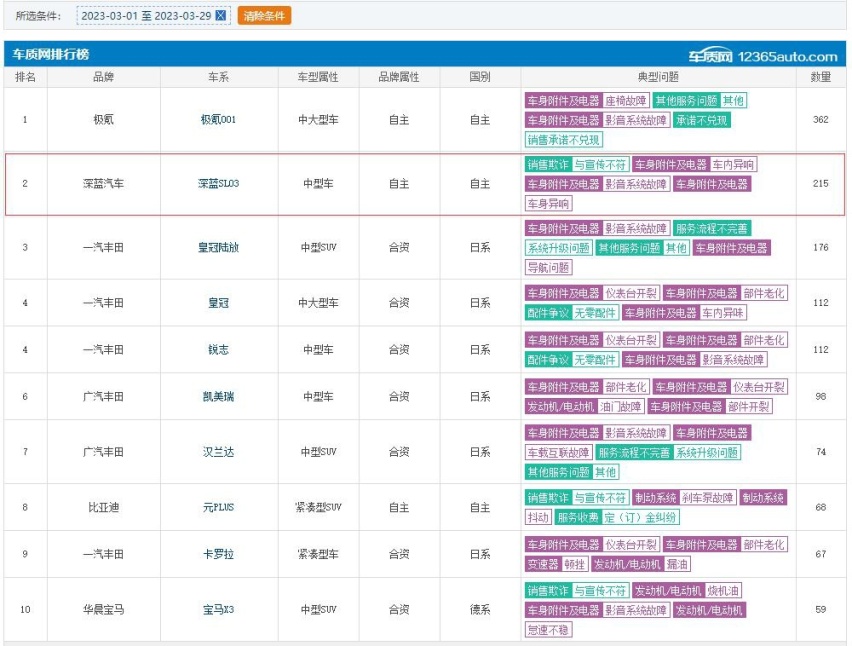Click the 深蓝汽车 brand cell

click(x=103, y=184)
